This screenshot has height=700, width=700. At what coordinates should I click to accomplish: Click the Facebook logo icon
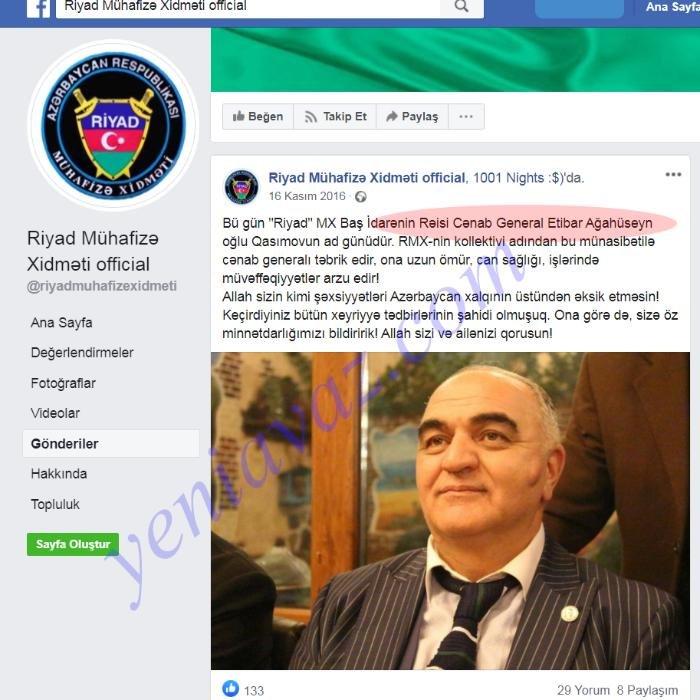coord(38,8)
